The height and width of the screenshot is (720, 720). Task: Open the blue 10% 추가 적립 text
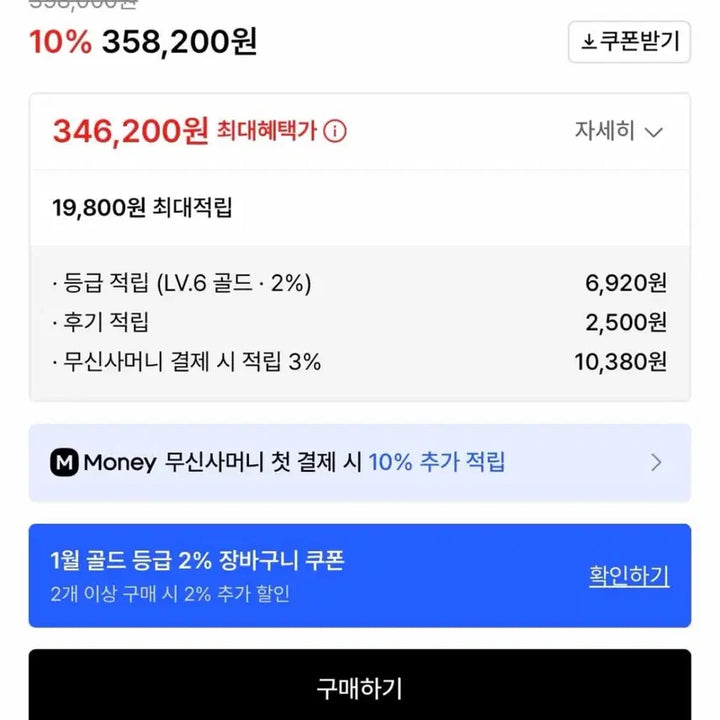coord(437,462)
